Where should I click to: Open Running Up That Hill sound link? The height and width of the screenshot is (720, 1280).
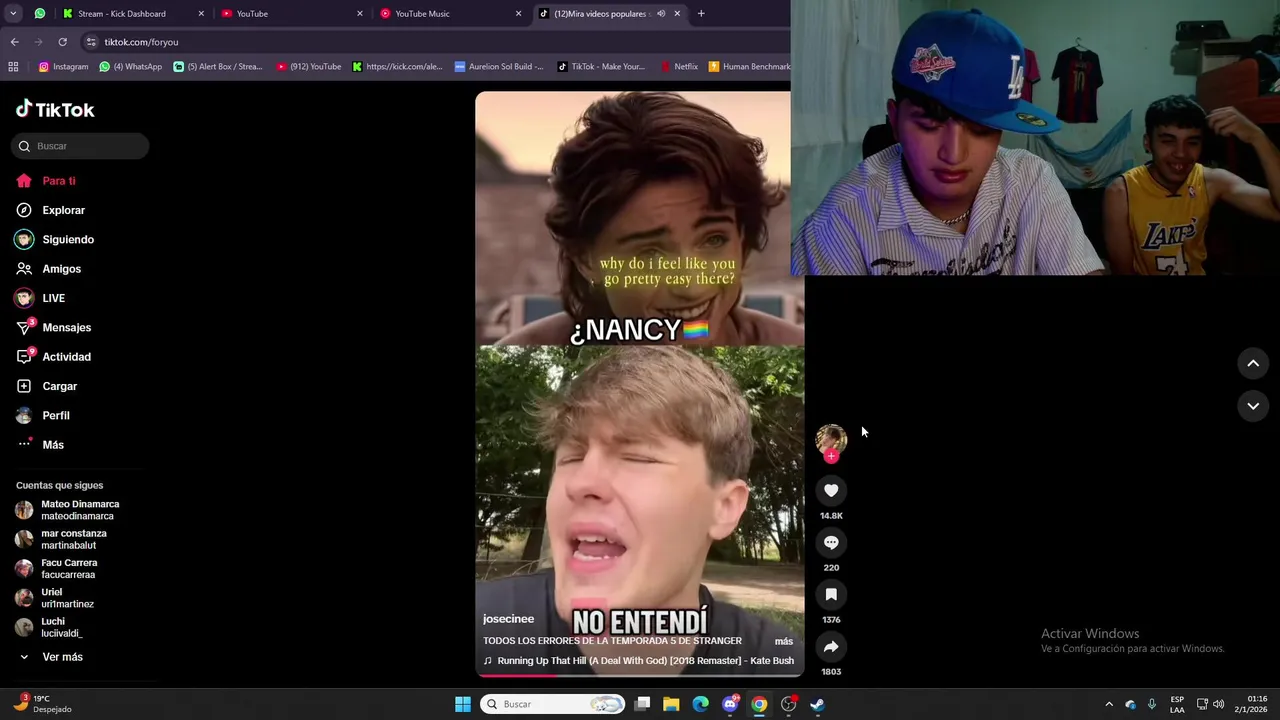tap(639, 661)
